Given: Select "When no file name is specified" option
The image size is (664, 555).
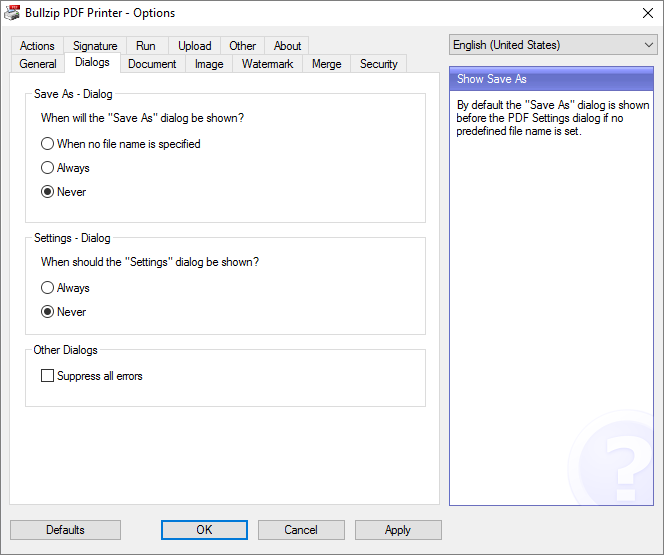Looking at the screenshot, I should (121, 144).
